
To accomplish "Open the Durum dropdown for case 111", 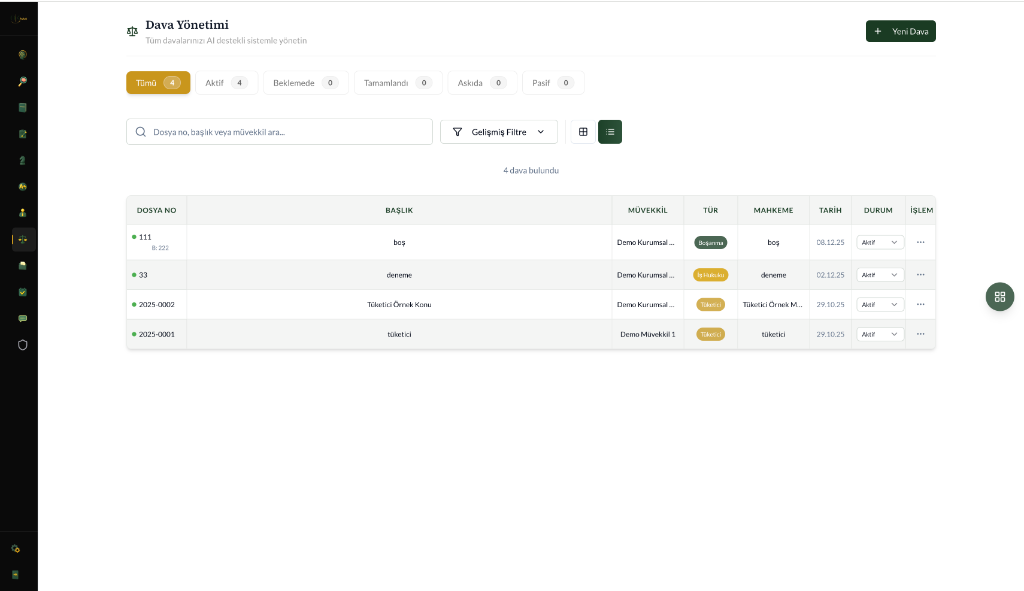I will pyautogui.click(x=880, y=242).
